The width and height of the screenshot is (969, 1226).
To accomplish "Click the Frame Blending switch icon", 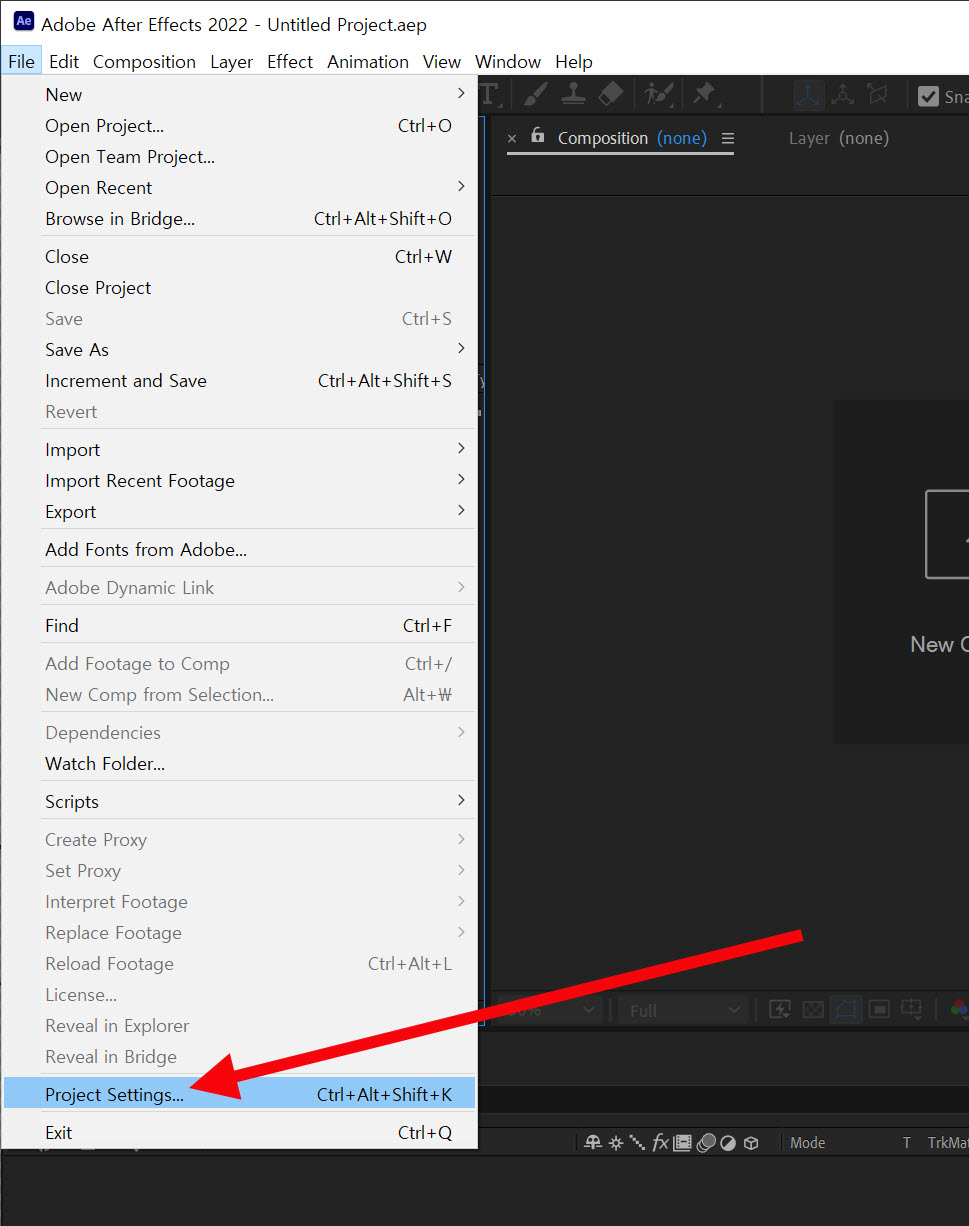I will coord(683,1143).
